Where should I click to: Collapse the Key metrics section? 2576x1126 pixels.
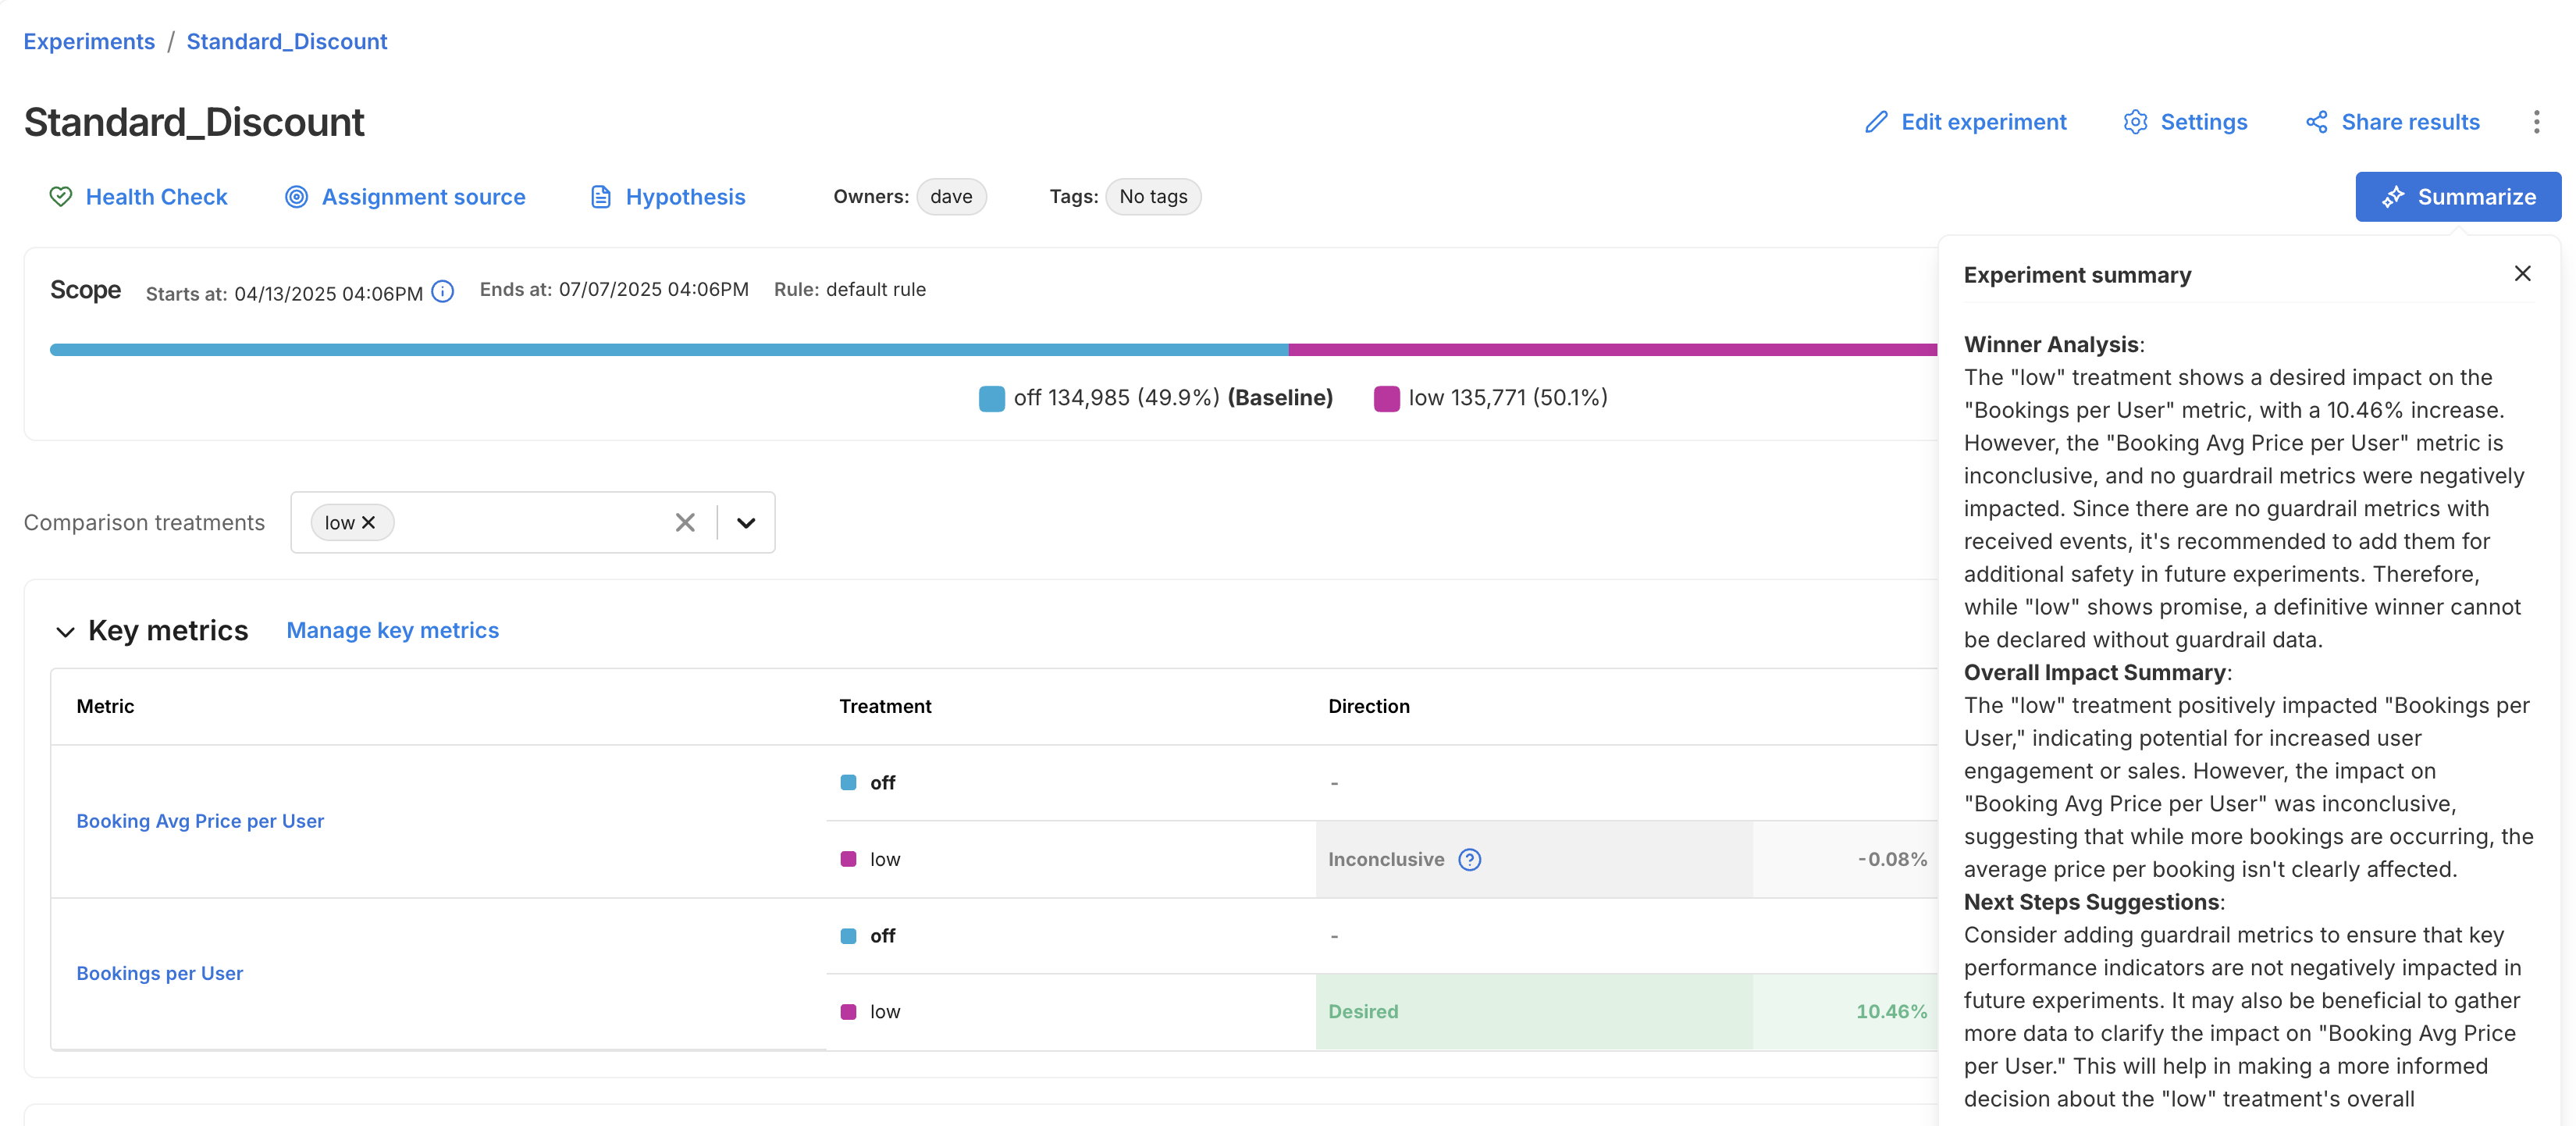[65, 631]
